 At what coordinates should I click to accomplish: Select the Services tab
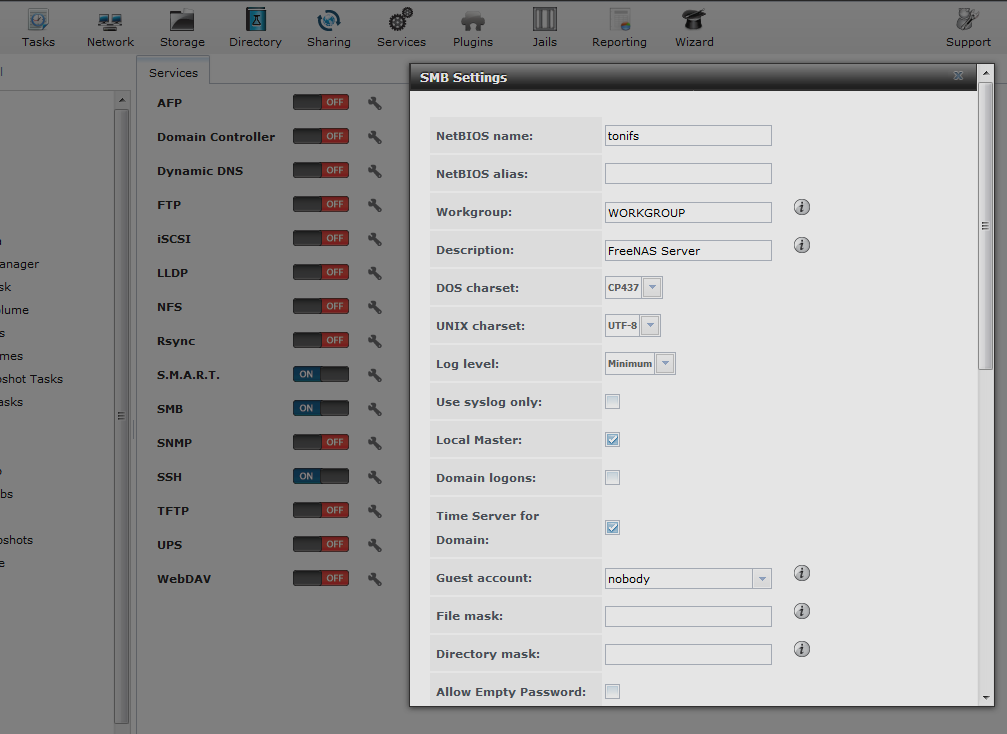click(x=173, y=73)
